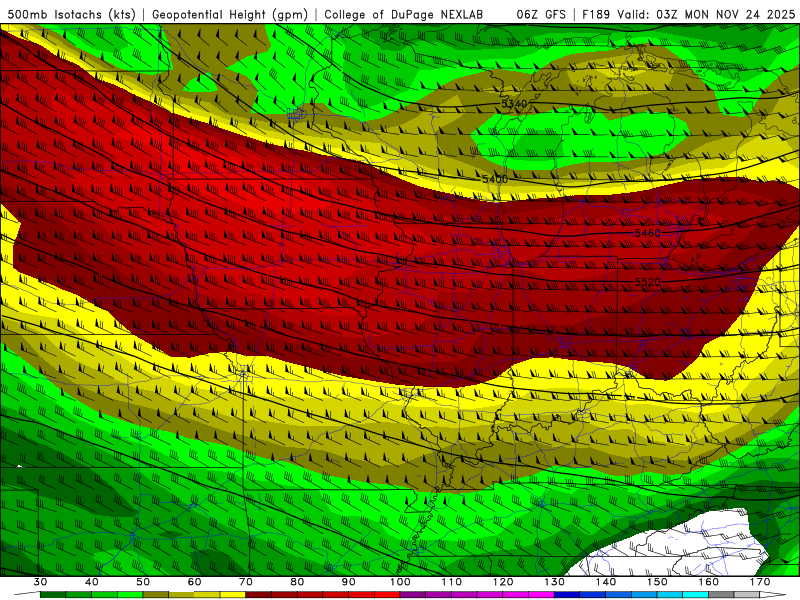Screen dimensions: 800x600
Task: Click the 5340 height contour label
Action: pos(514,104)
